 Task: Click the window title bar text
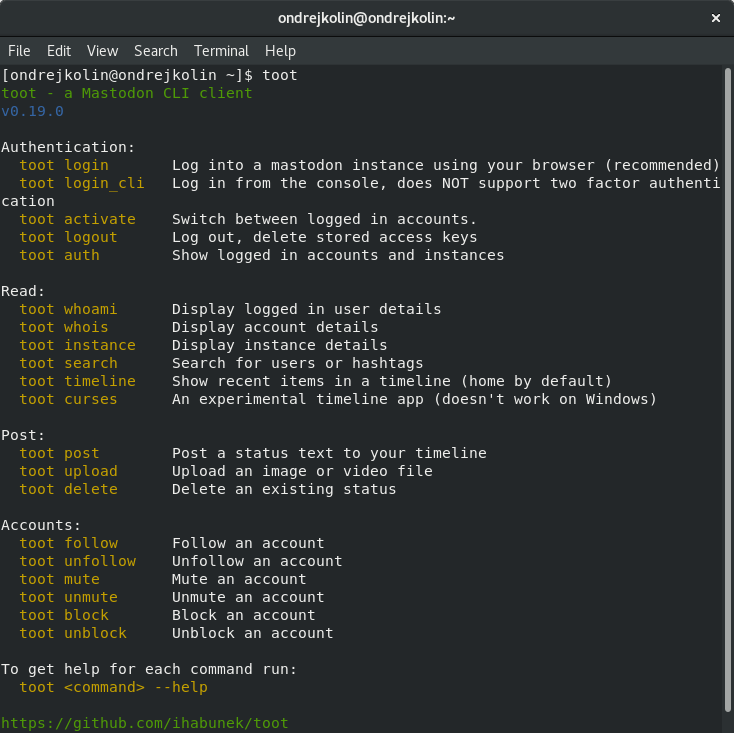tap(366, 18)
